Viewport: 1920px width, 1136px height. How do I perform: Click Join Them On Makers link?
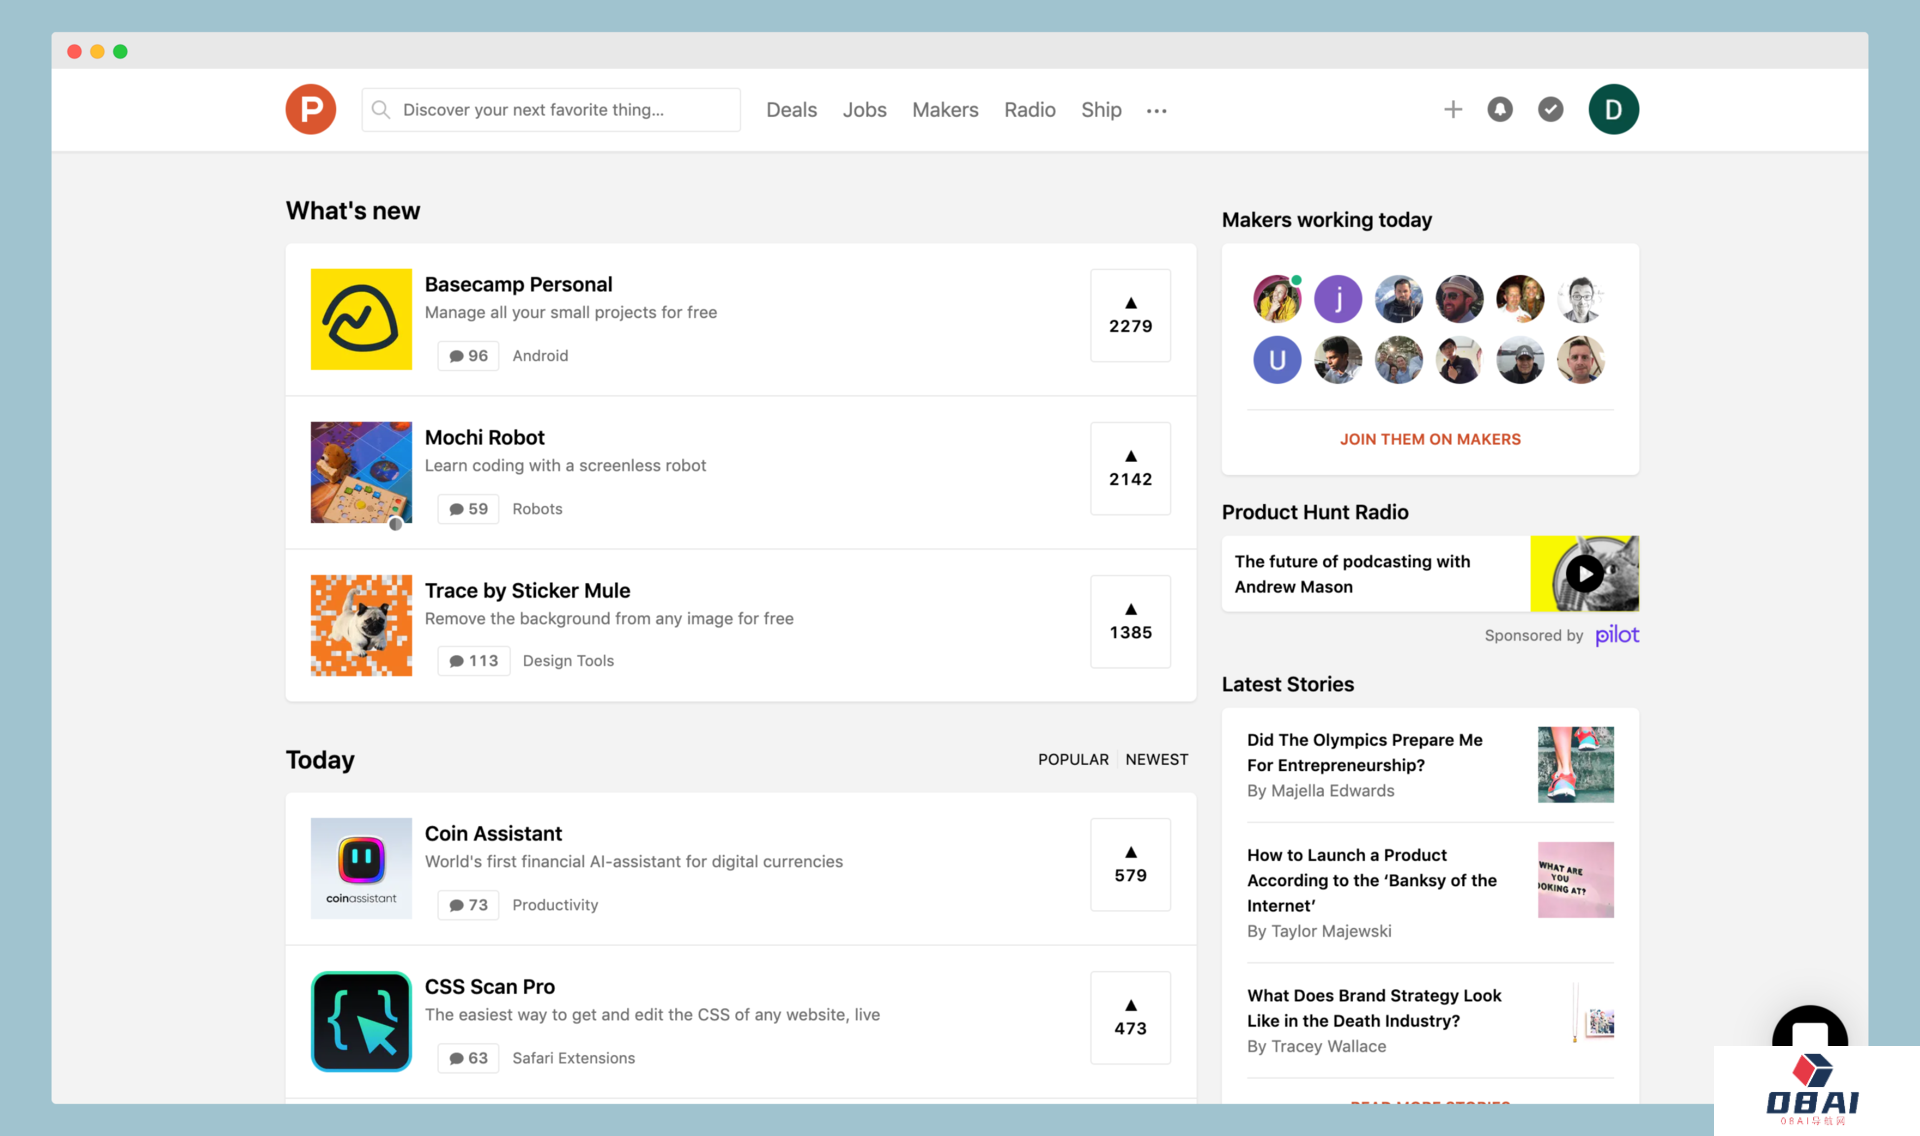1430,439
